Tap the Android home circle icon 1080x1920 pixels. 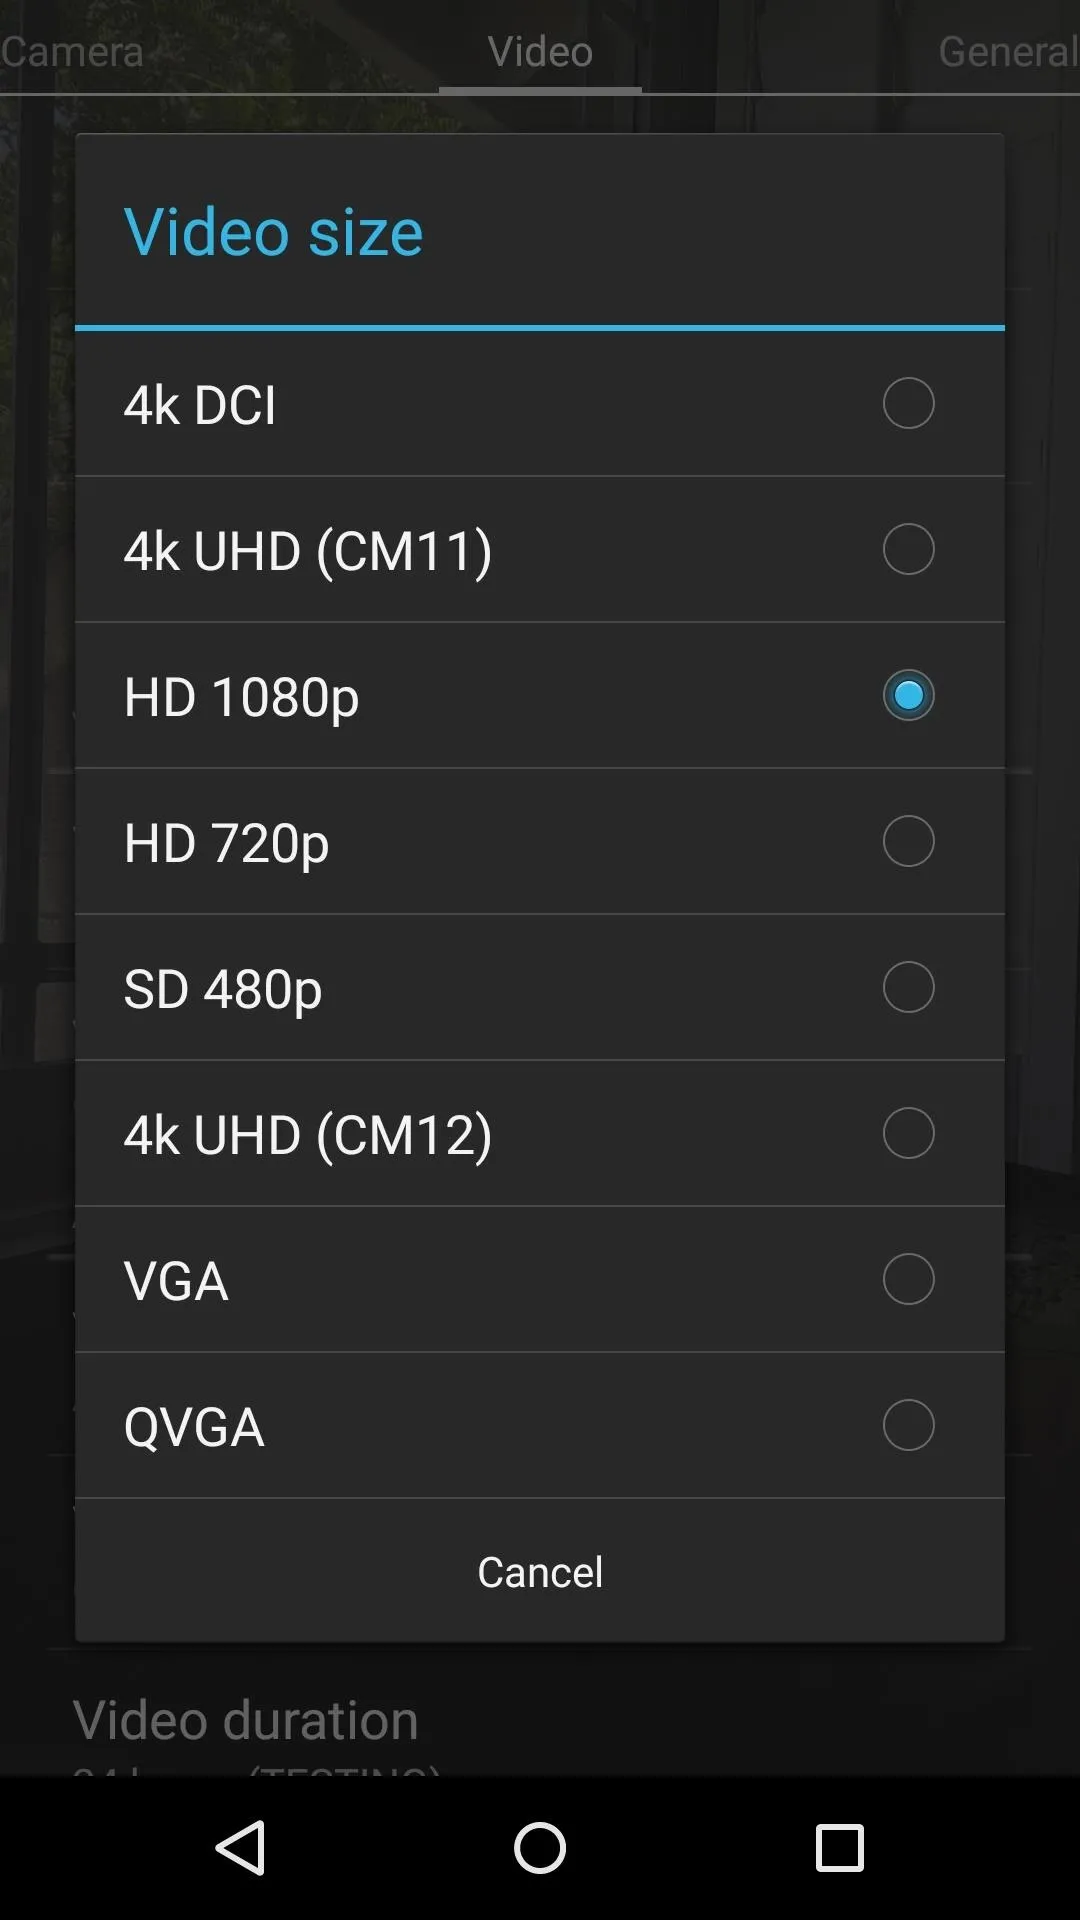click(x=540, y=1847)
